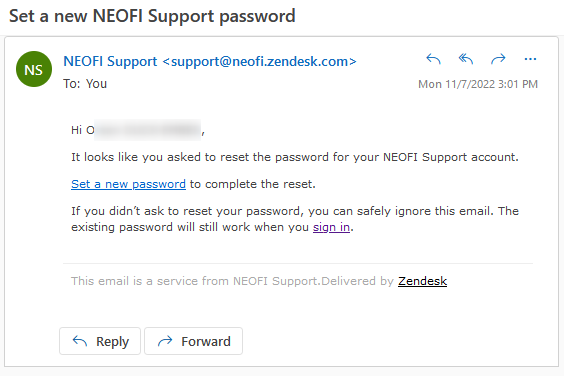
Task: Click the Mon 11/7/2022 3:01 PM timestamp
Action: [478, 84]
